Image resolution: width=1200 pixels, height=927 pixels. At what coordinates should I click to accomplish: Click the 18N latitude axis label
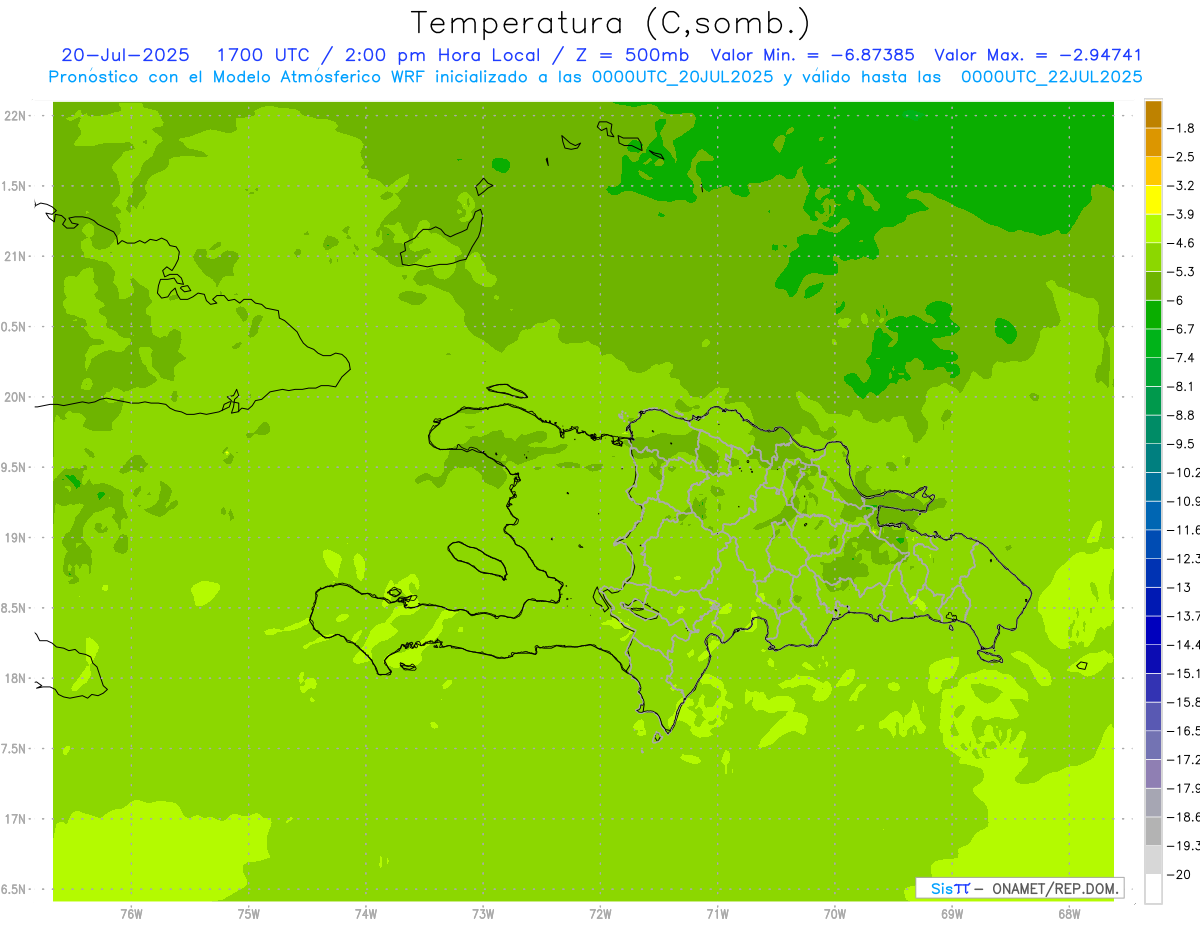[17, 679]
